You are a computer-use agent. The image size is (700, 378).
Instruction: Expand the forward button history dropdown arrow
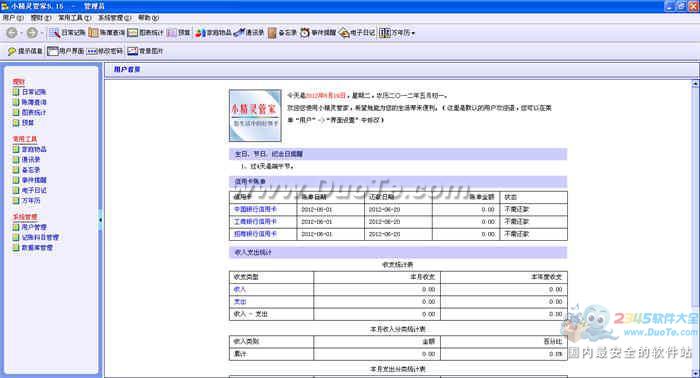point(42,33)
